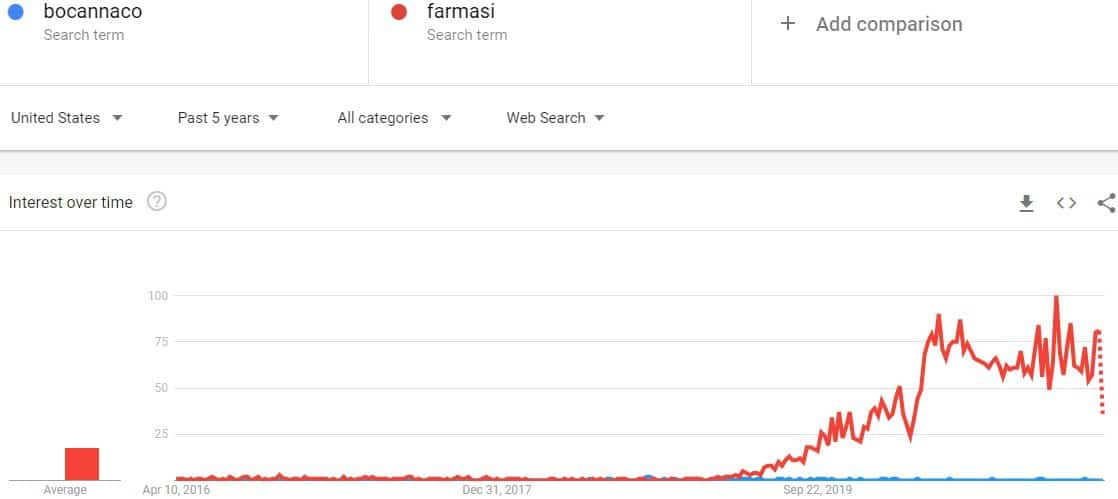Click the red farmasi color dot

click(399, 12)
